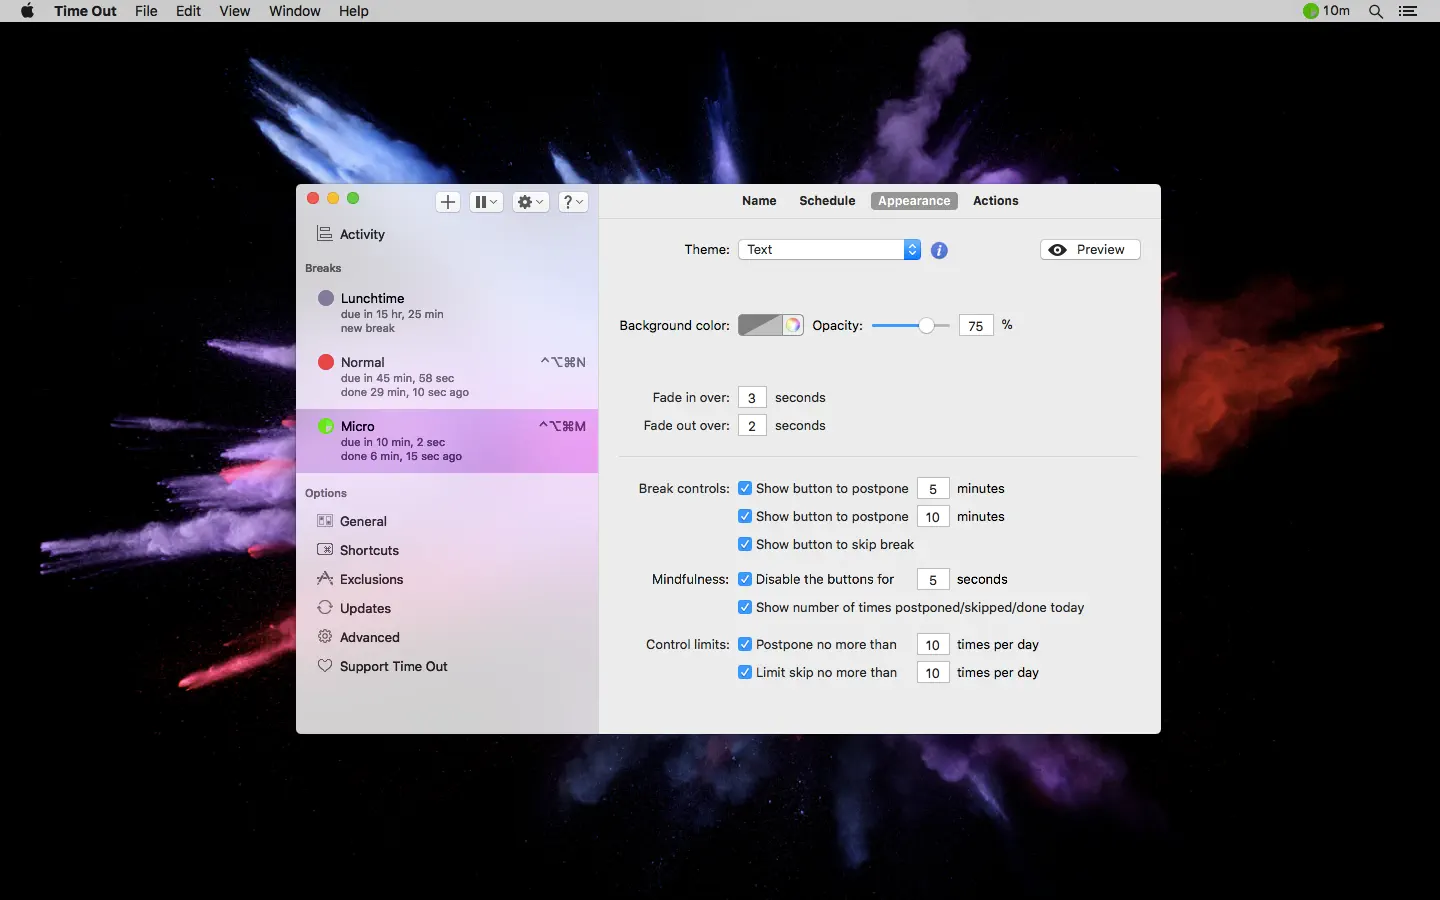Viewport: 1440px width, 900px height.
Task: Switch to the Schedule tab
Action: pos(827,201)
